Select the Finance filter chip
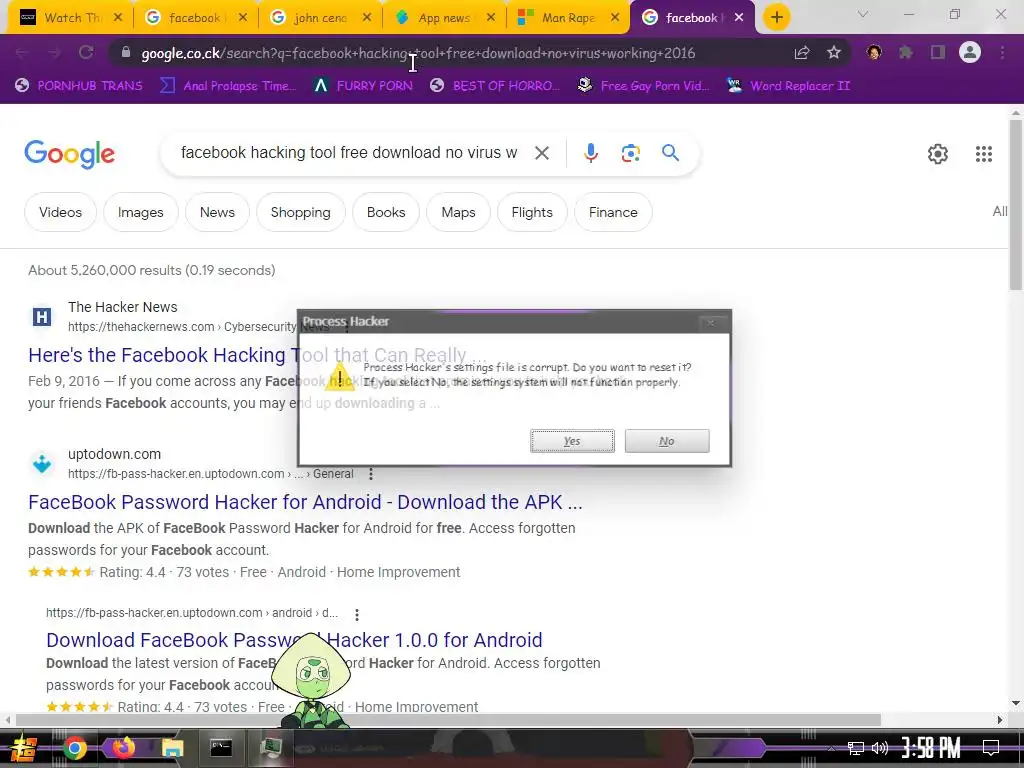Viewport: 1024px width, 768px height. [x=613, y=212]
